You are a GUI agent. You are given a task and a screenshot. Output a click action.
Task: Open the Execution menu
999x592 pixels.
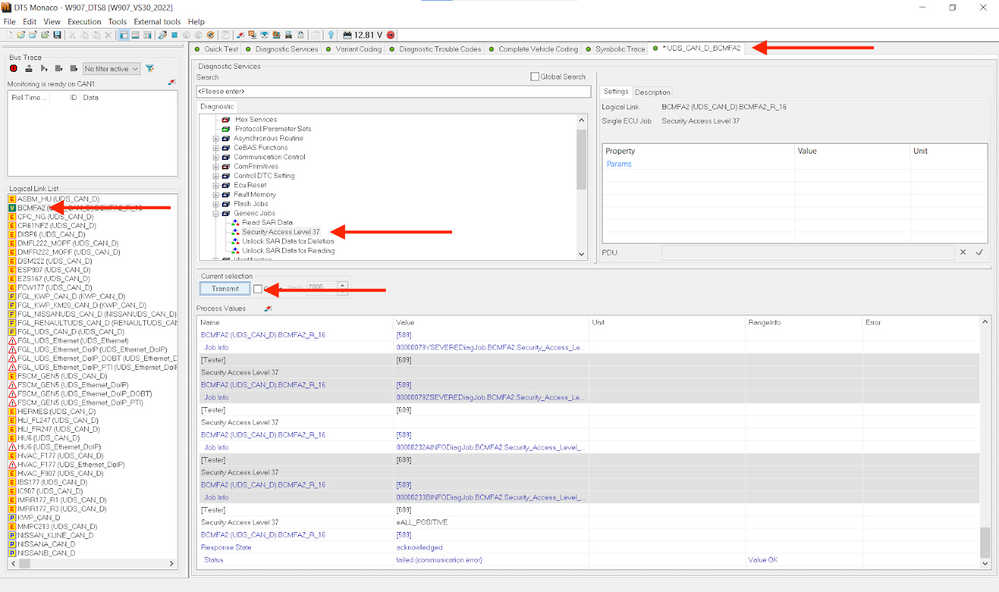click(x=84, y=22)
